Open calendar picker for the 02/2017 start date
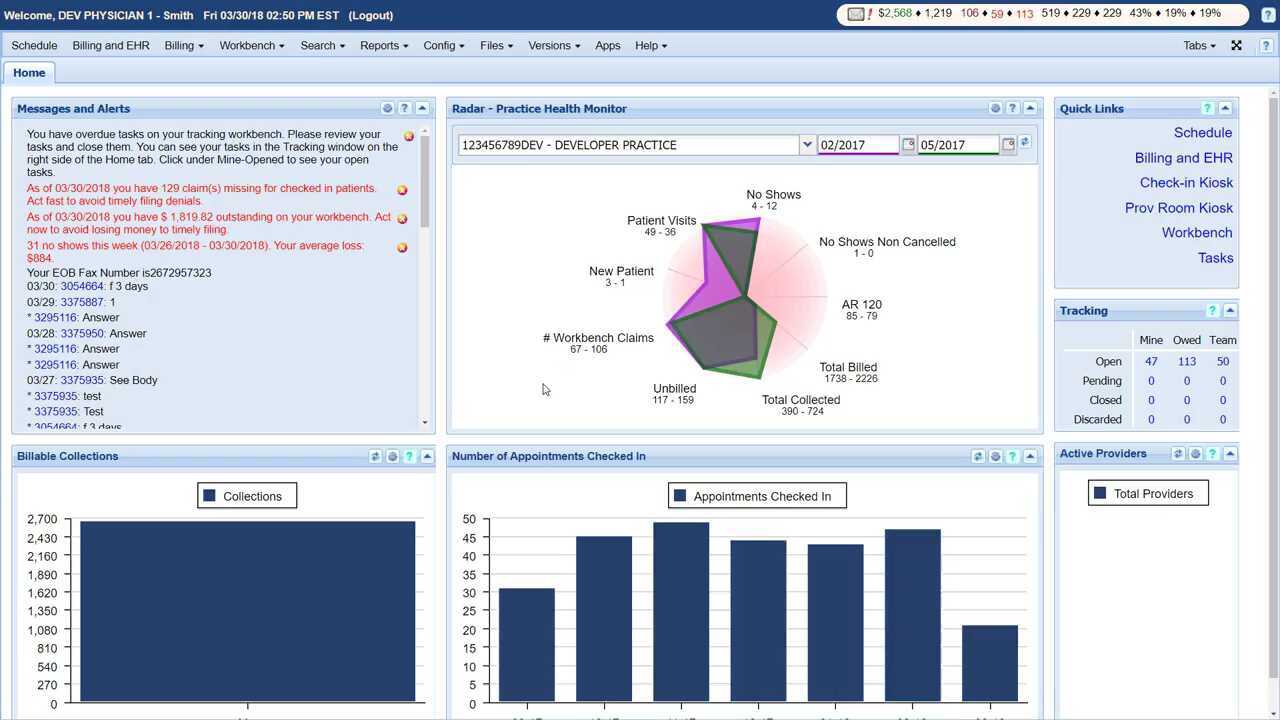This screenshot has width=1280, height=720. [x=908, y=145]
